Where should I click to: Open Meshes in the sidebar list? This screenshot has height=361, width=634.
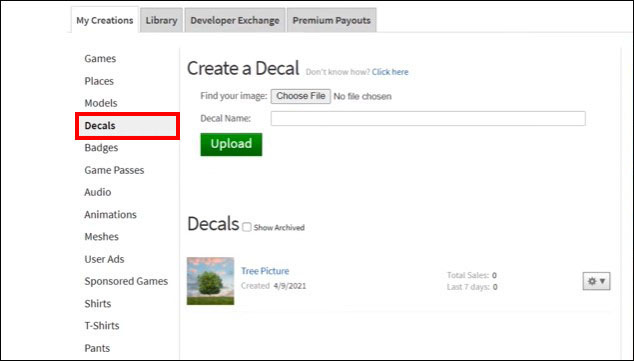click(x=101, y=237)
